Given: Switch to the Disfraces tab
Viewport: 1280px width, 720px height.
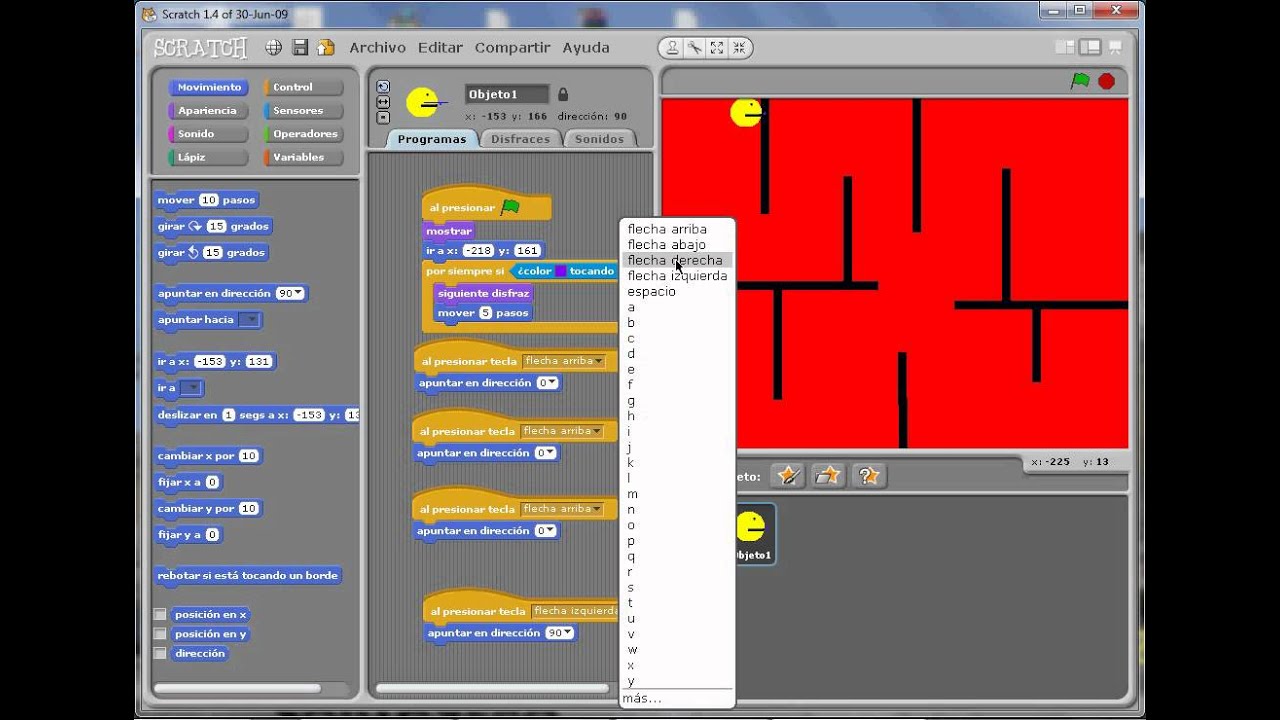Looking at the screenshot, I should pyautogui.click(x=520, y=139).
